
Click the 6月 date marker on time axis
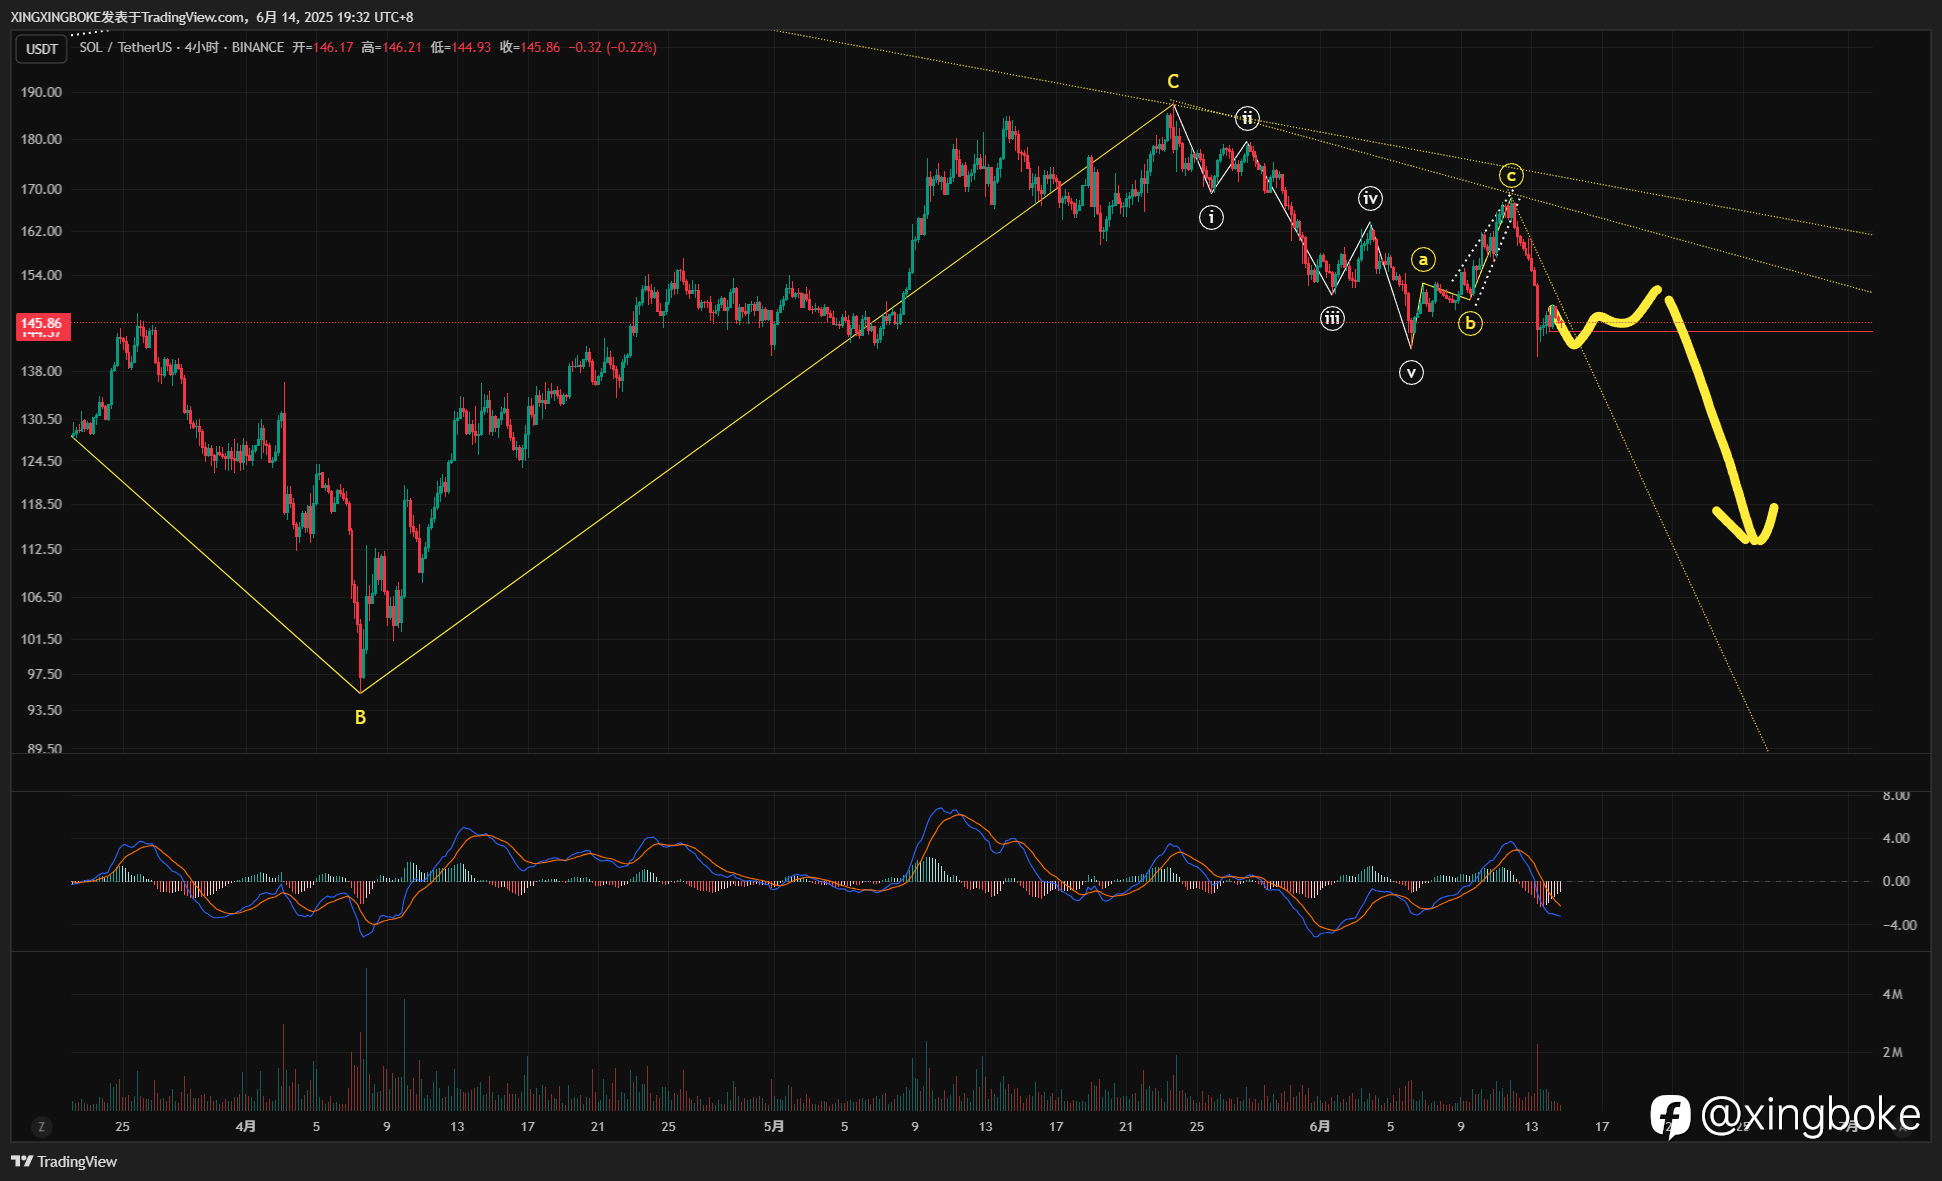(1320, 1127)
